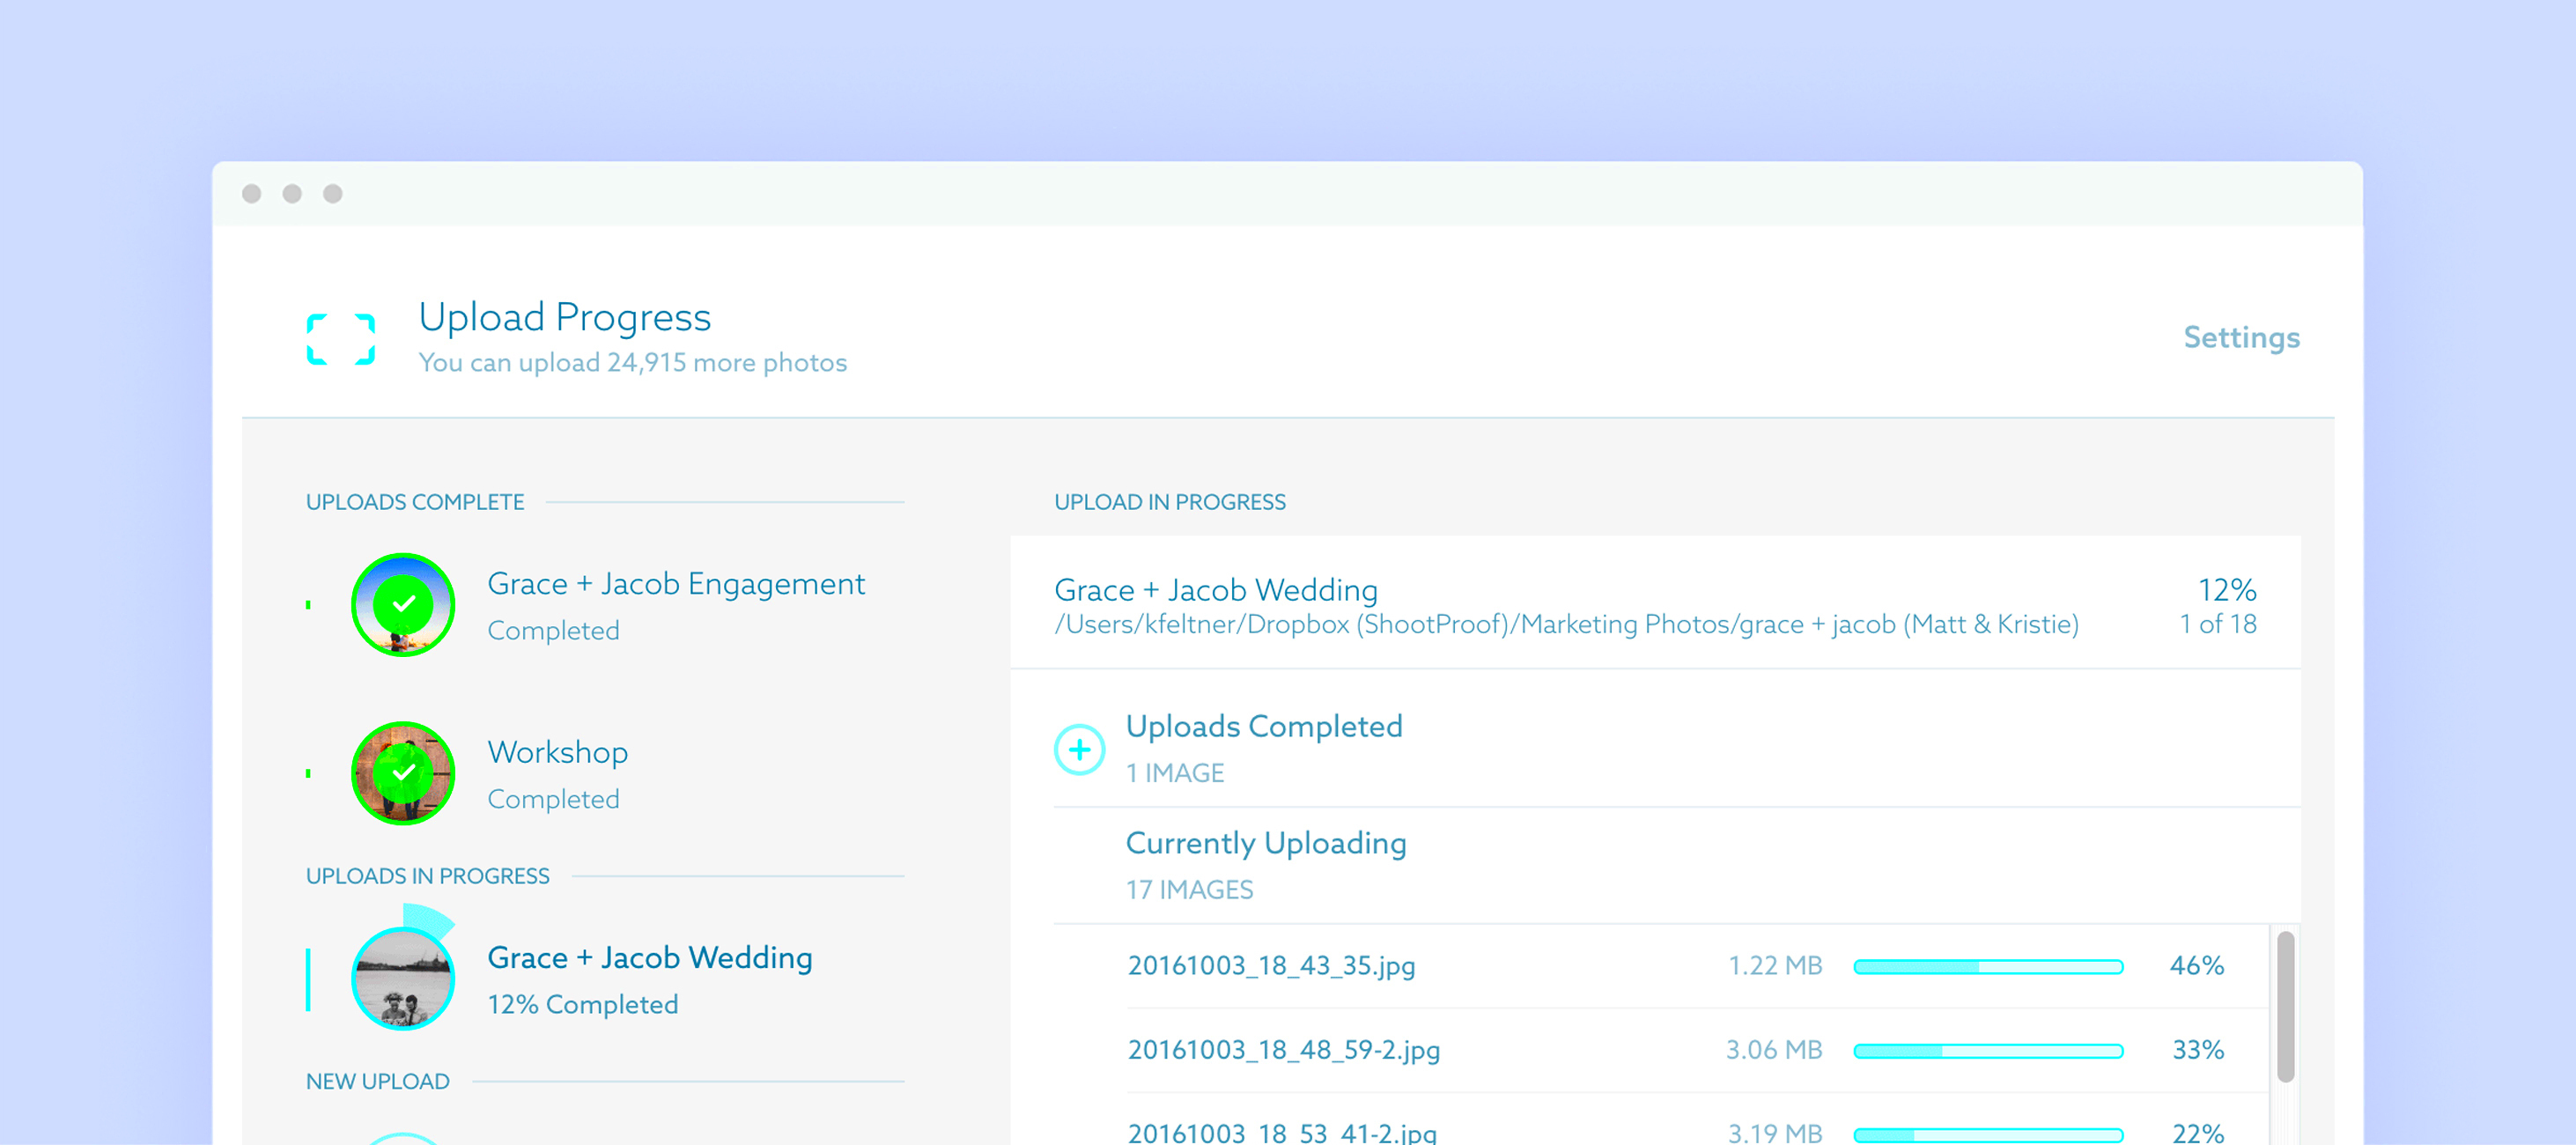This screenshot has height=1145, width=2576.
Task: Click the 12% overall progress value
Action: 2226,590
